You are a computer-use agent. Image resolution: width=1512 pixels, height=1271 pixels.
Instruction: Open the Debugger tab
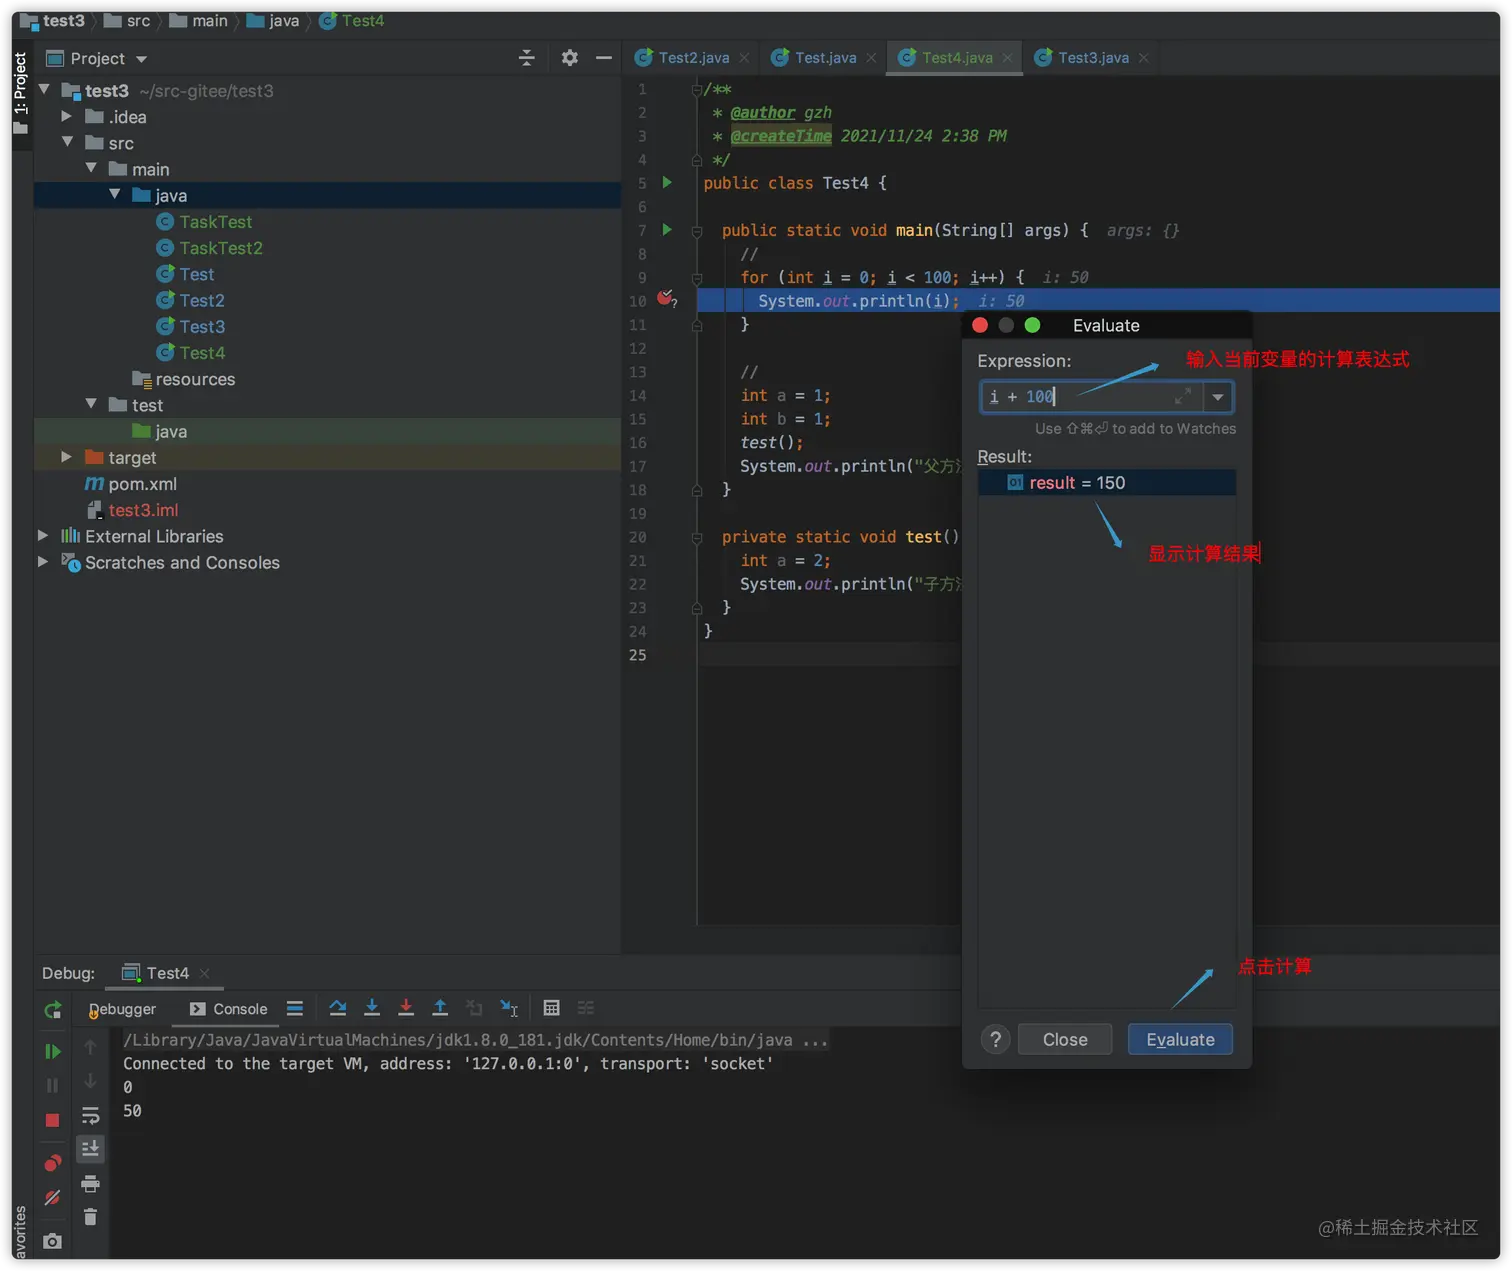click(122, 1009)
